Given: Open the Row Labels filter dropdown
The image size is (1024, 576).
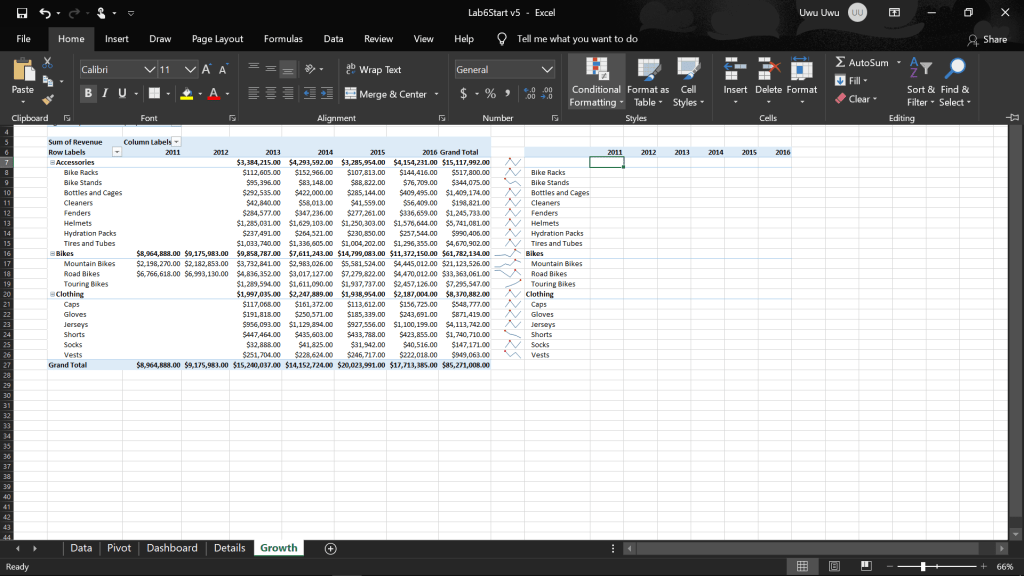Looking at the screenshot, I should 116,152.
